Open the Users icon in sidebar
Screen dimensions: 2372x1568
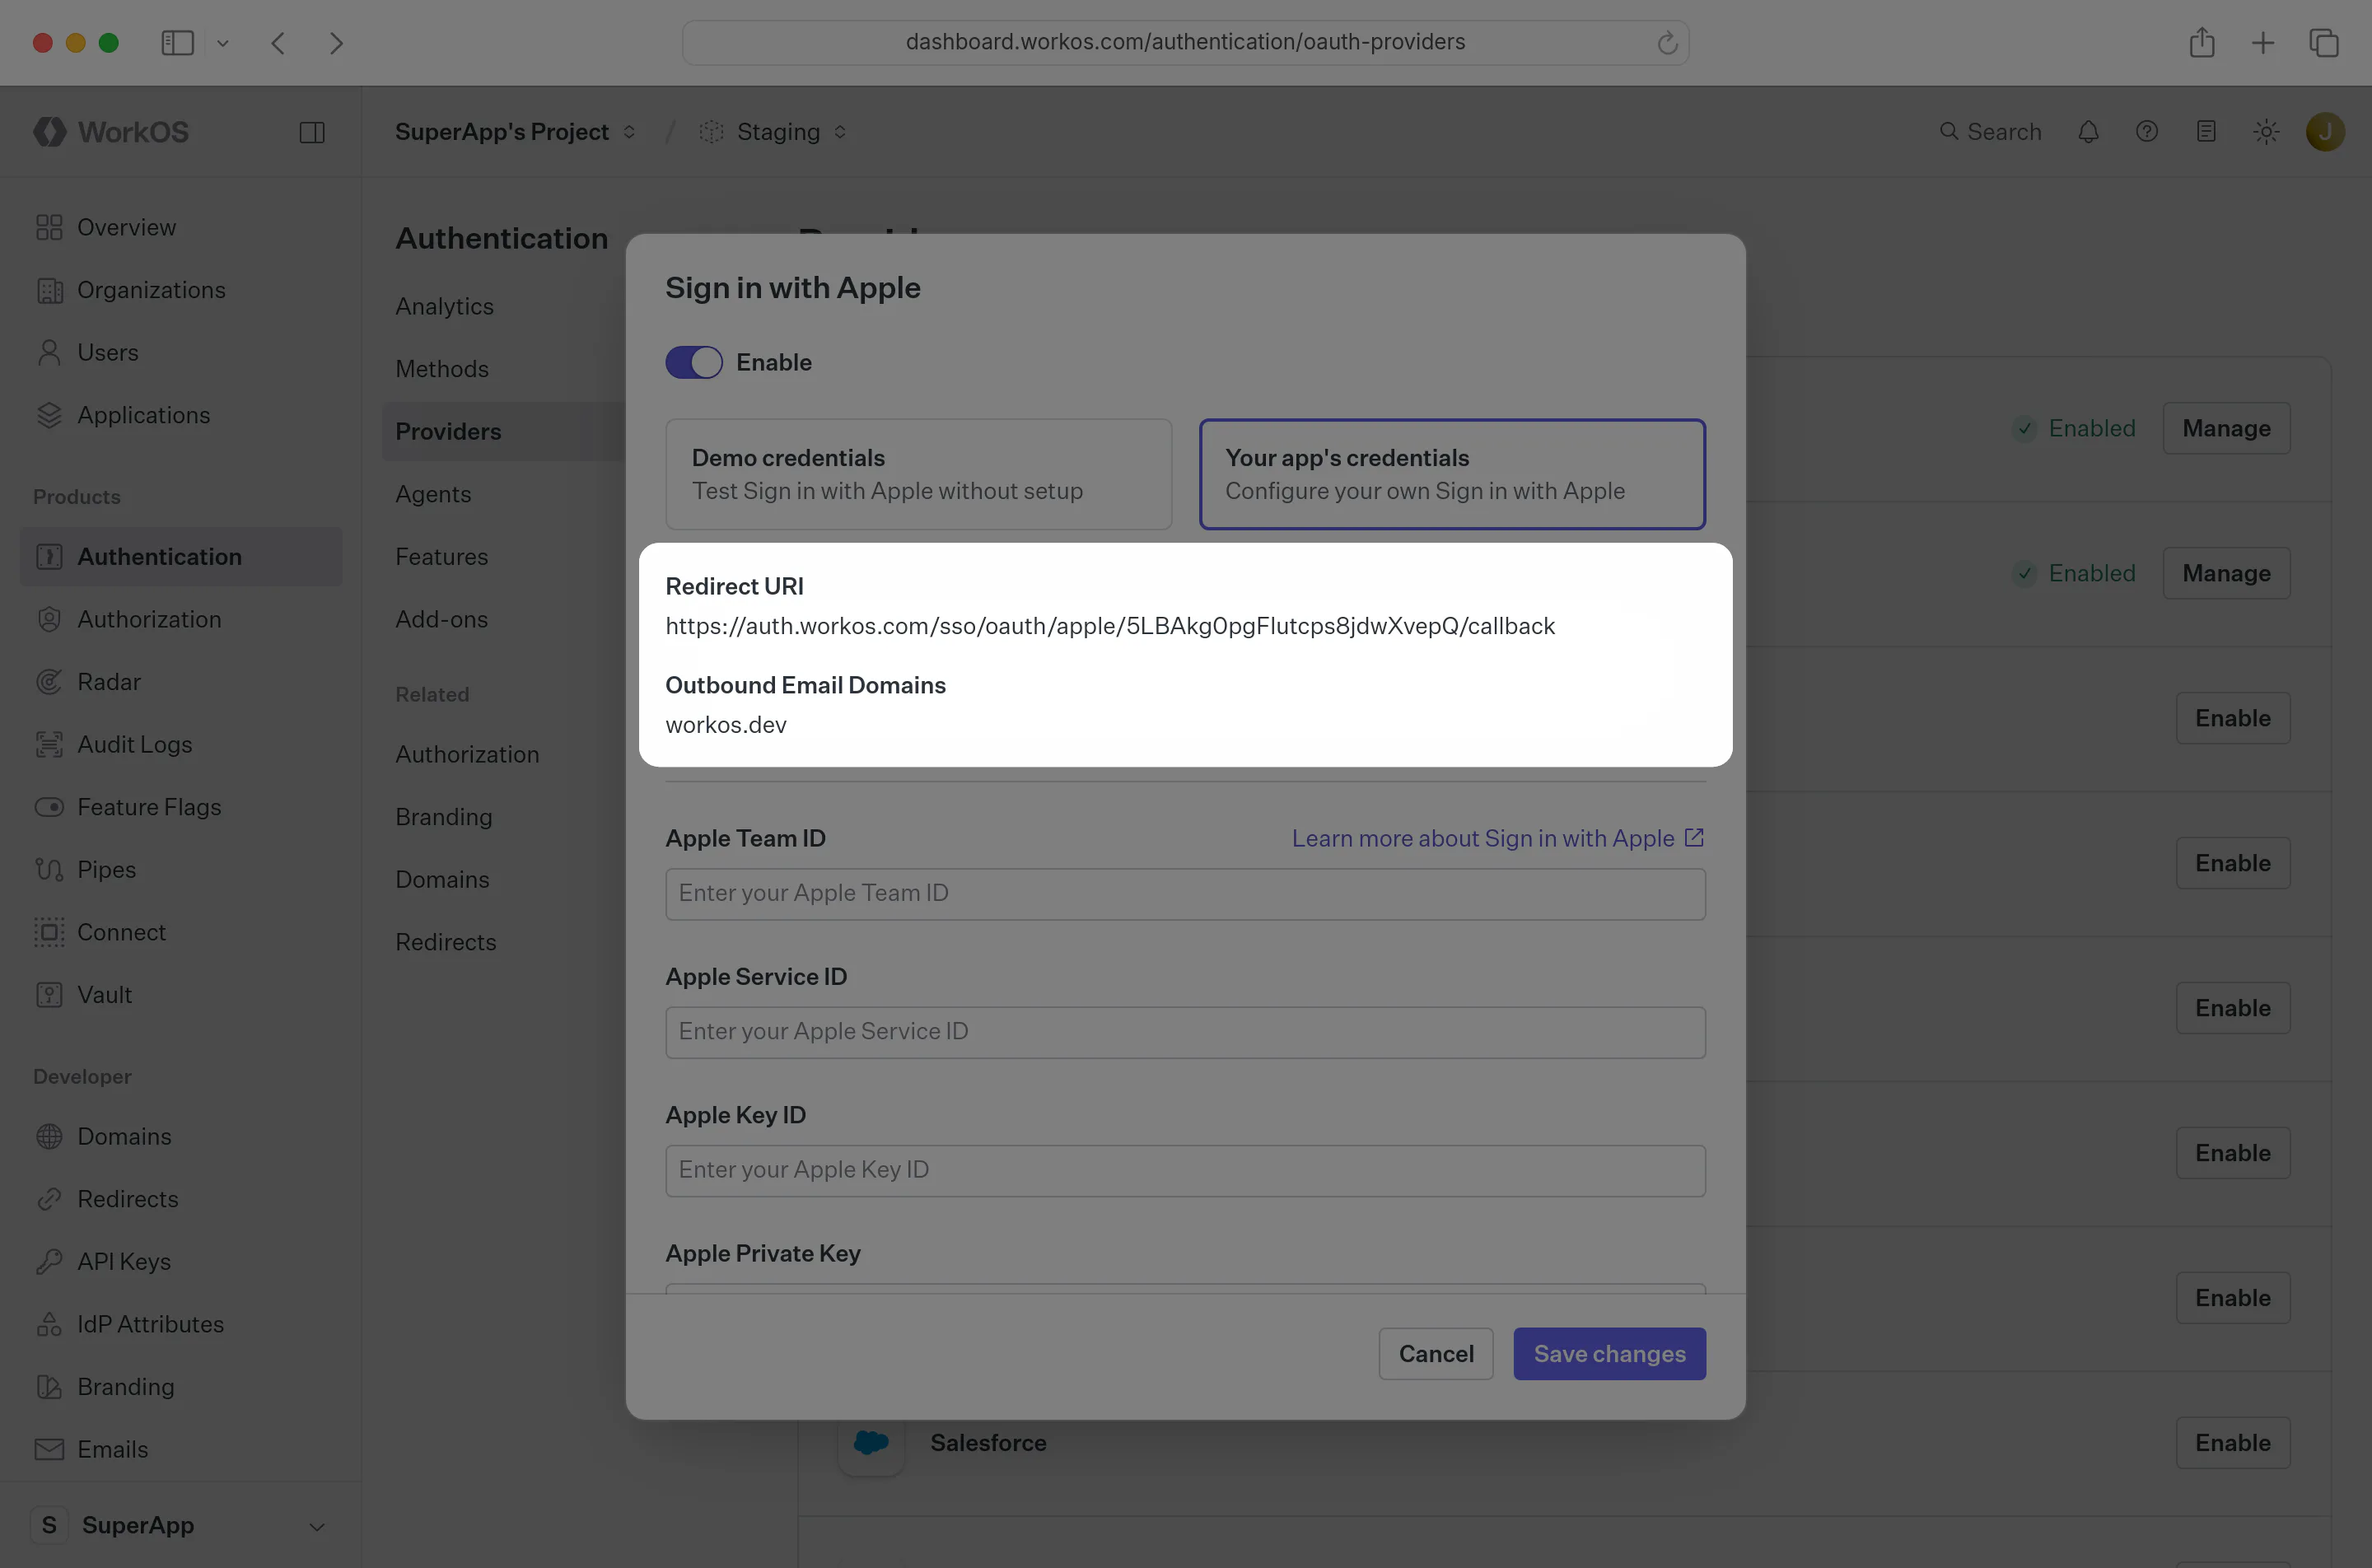click(49, 352)
